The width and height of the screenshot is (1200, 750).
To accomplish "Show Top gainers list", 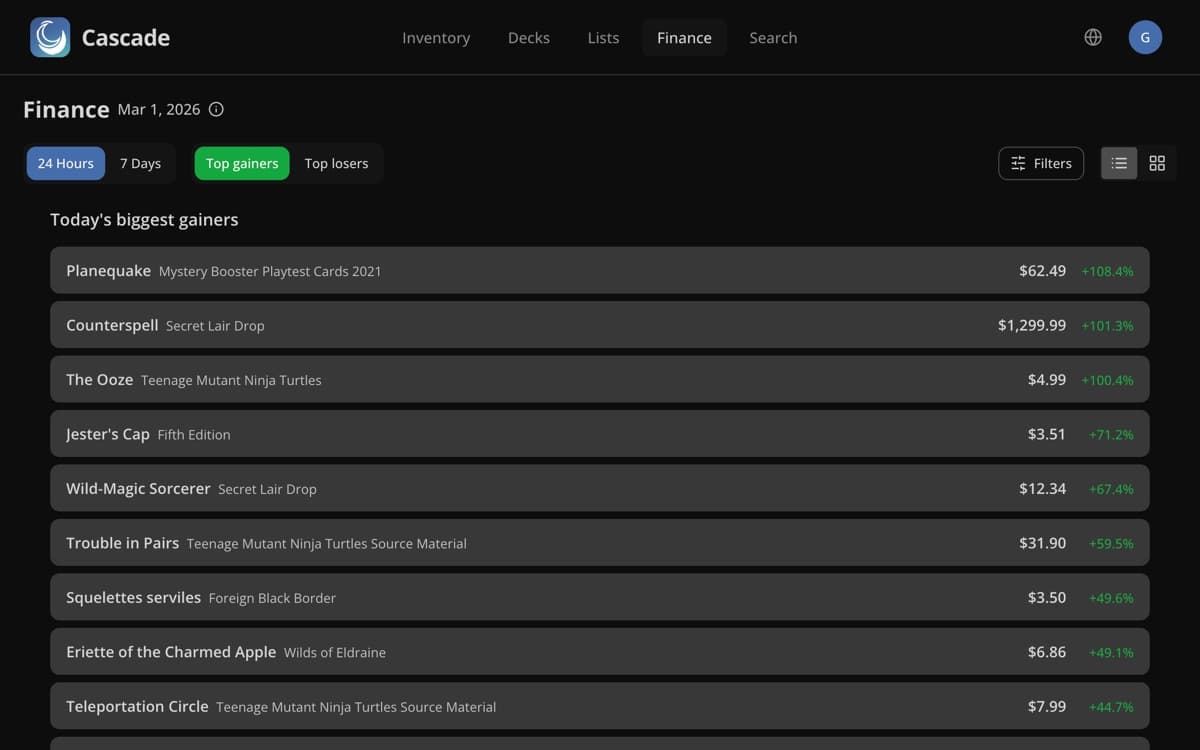I will pyautogui.click(x=242, y=163).
